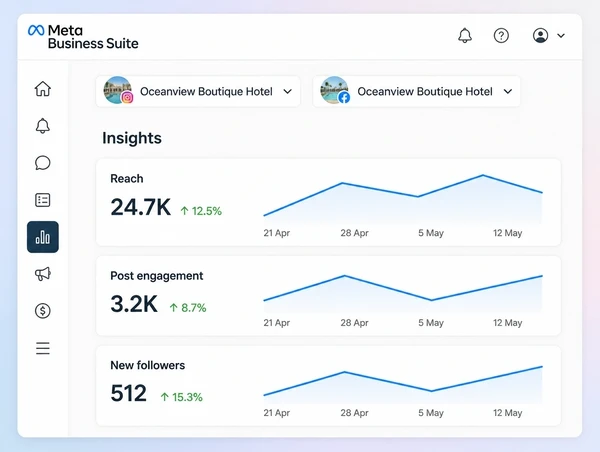Image resolution: width=600 pixels, height=452 pixels.
Task: Click the Post engagement title
Action: coord(157,276)
